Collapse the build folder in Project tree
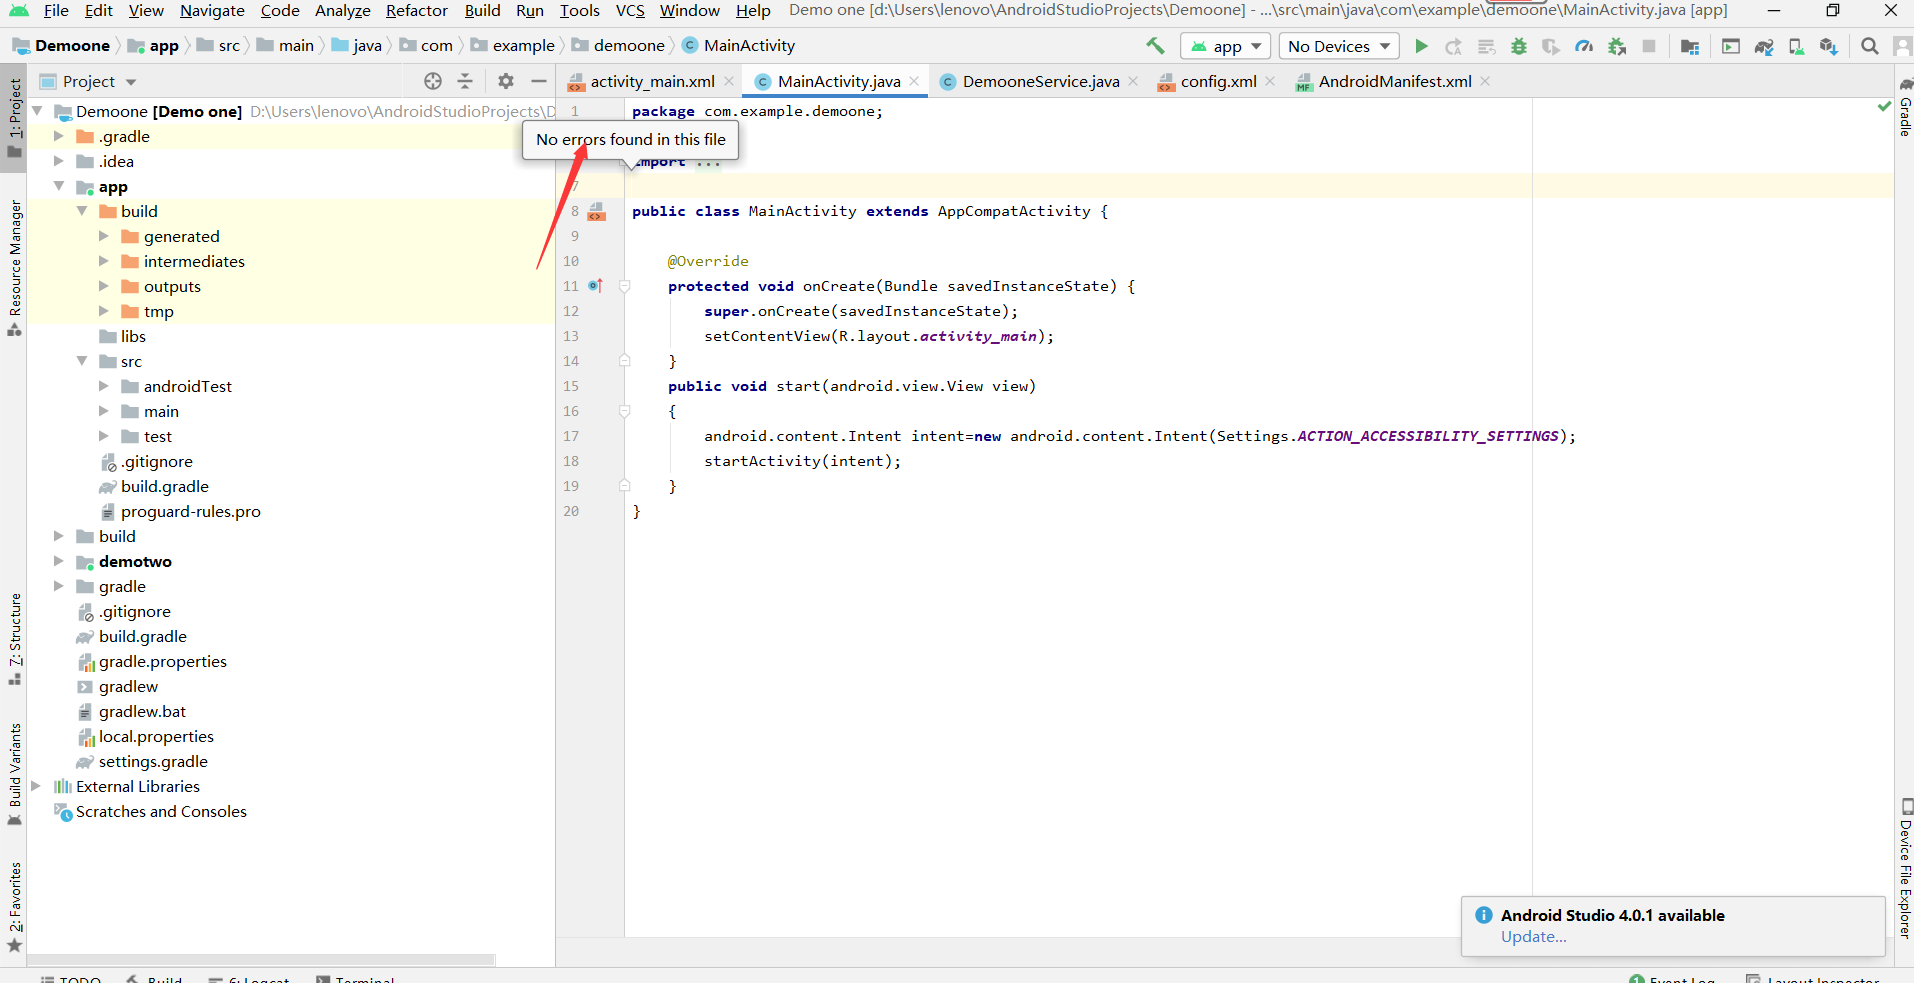 click(x=82, y=211)
